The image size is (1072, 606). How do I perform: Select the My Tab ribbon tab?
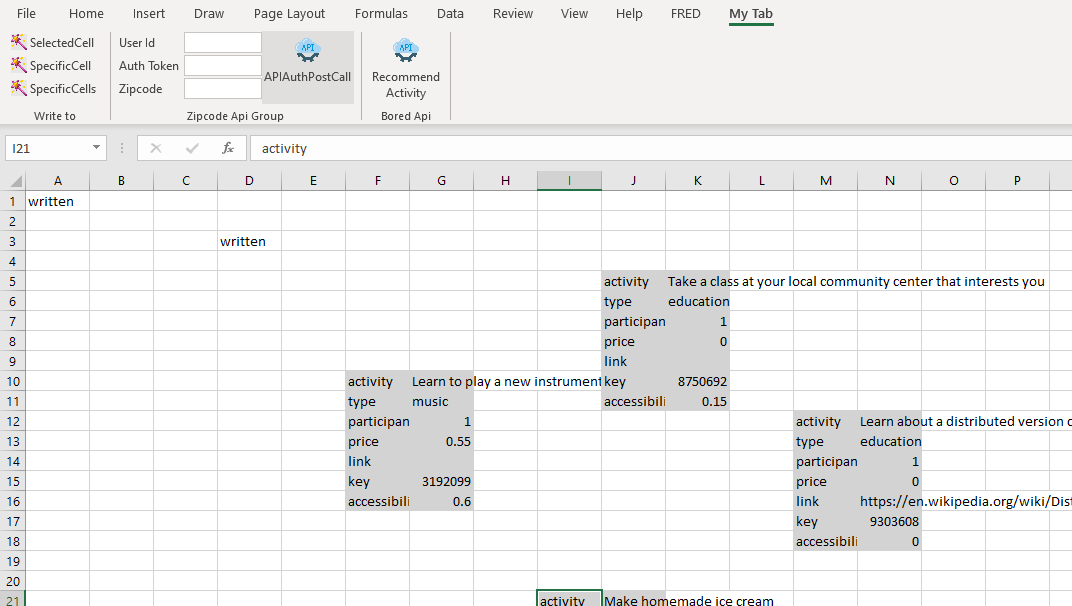click(x=751, y=14)
